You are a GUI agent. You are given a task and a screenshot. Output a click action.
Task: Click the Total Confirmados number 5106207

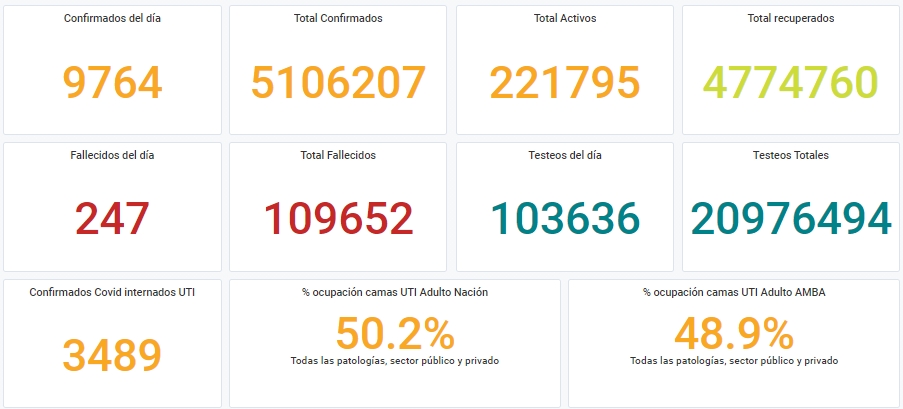click(338, 82)
